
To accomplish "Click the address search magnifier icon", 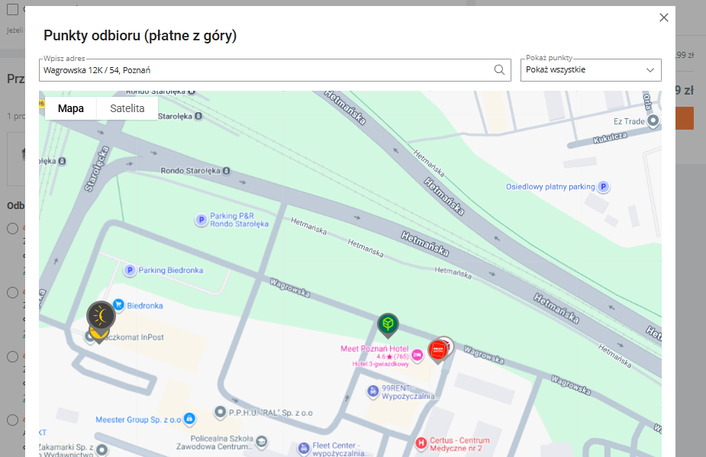I will pos(500,70).
